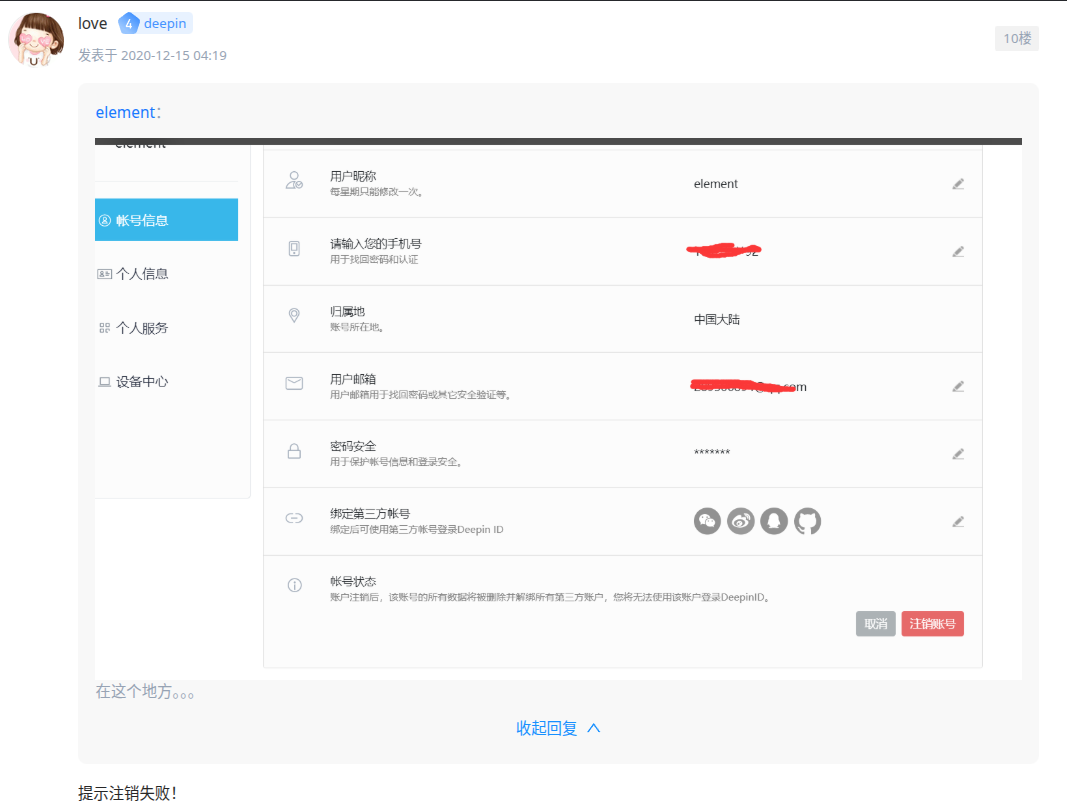Click the 归属地 row label
The height and width of the screenshot is (812, 1067).
pyautogui.click(x=348, y=311)
